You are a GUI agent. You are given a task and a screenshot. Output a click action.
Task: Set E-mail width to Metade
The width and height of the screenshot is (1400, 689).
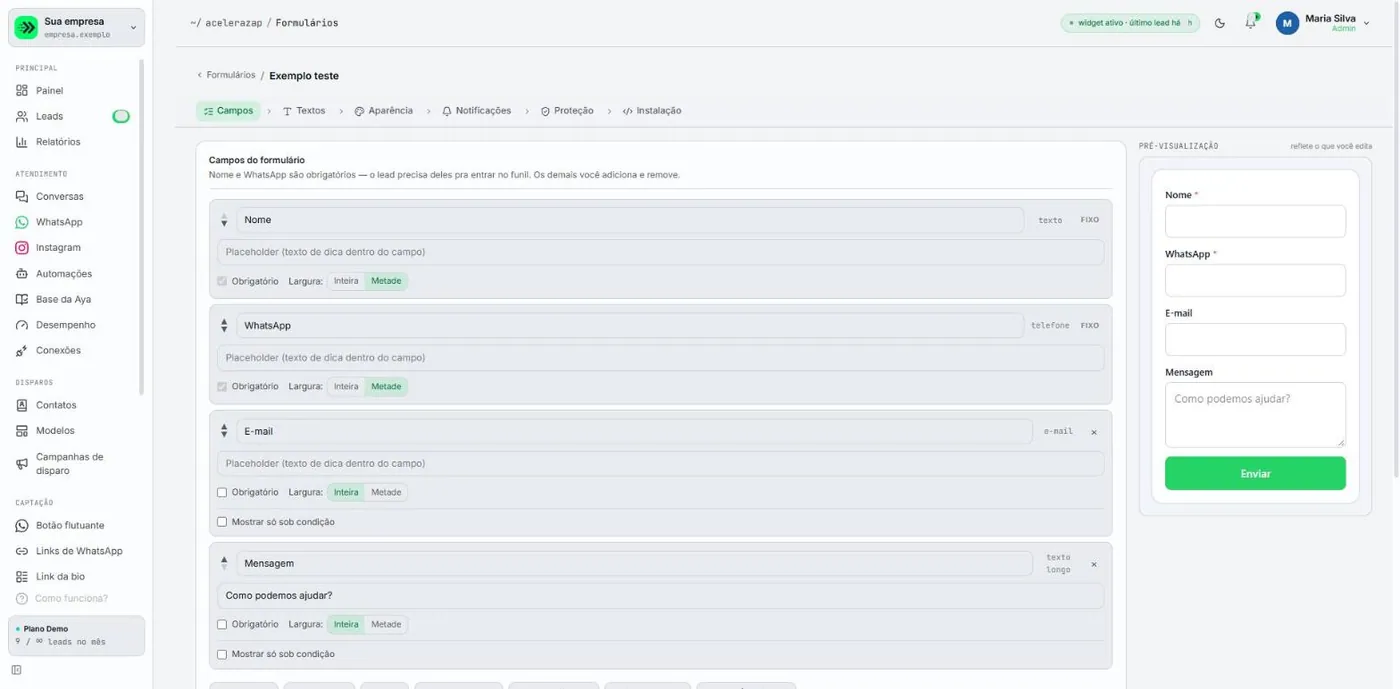[386, 493]
